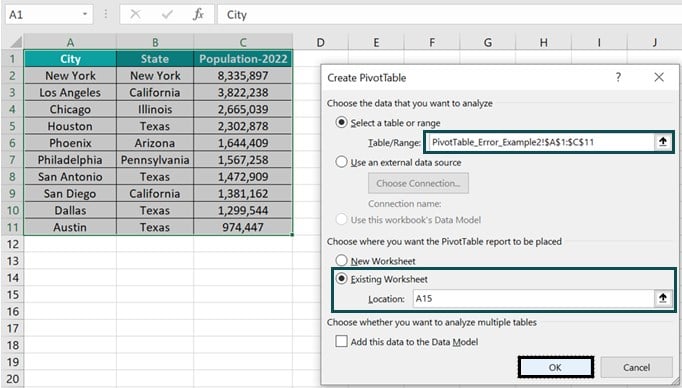Screen dimensions: 682x388
Task: Choose the Existing Worksheet radio button
Action: (341, 278)
